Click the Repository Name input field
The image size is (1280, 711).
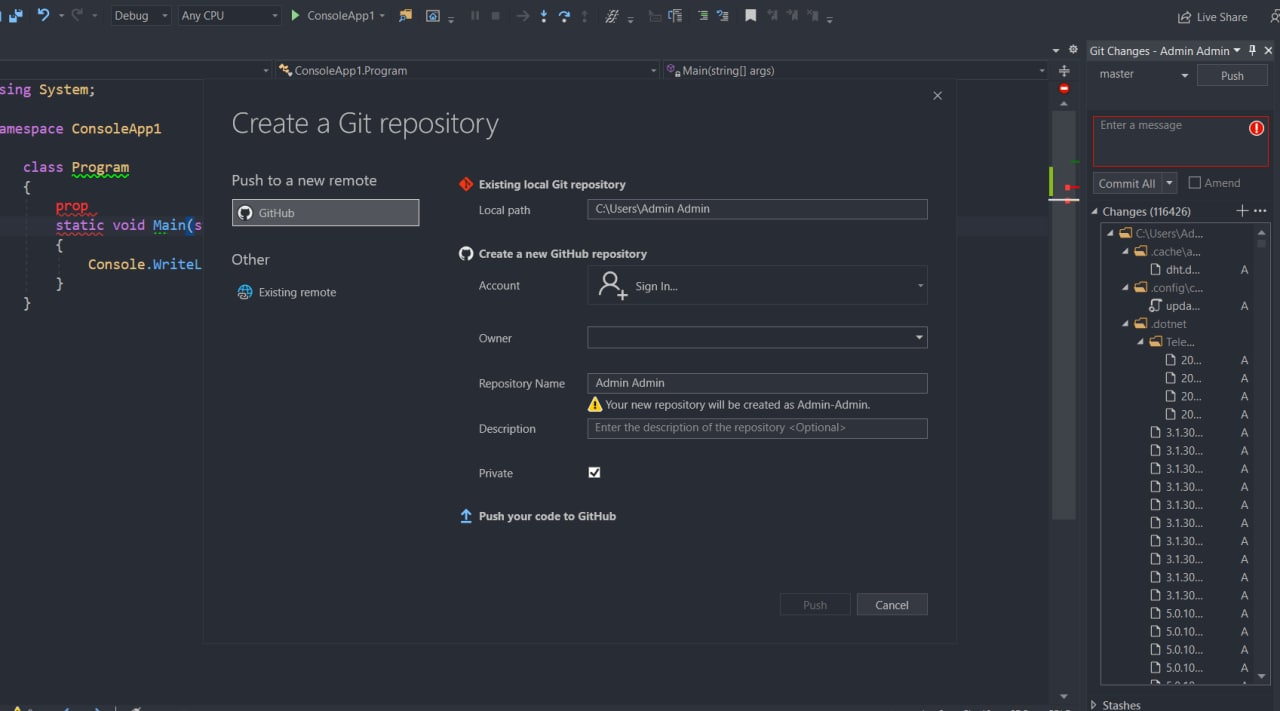coord(757,383)
